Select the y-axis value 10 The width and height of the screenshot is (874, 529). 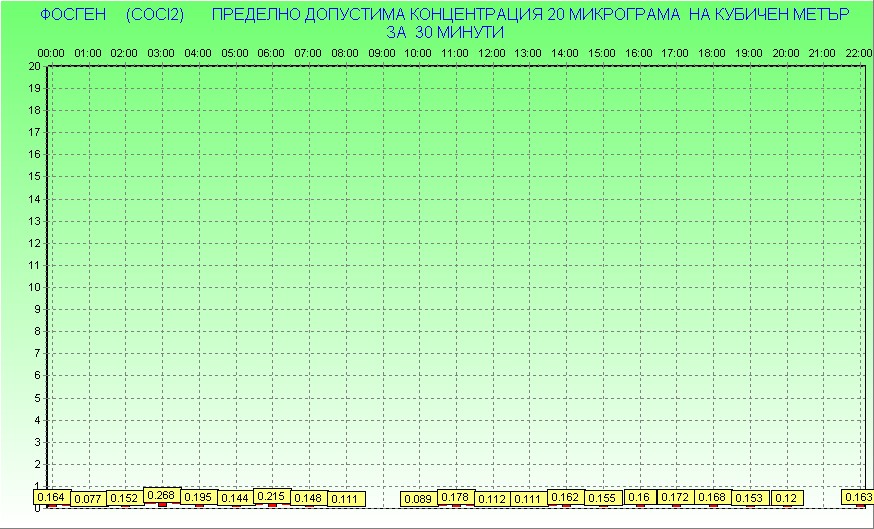[35, 287]
